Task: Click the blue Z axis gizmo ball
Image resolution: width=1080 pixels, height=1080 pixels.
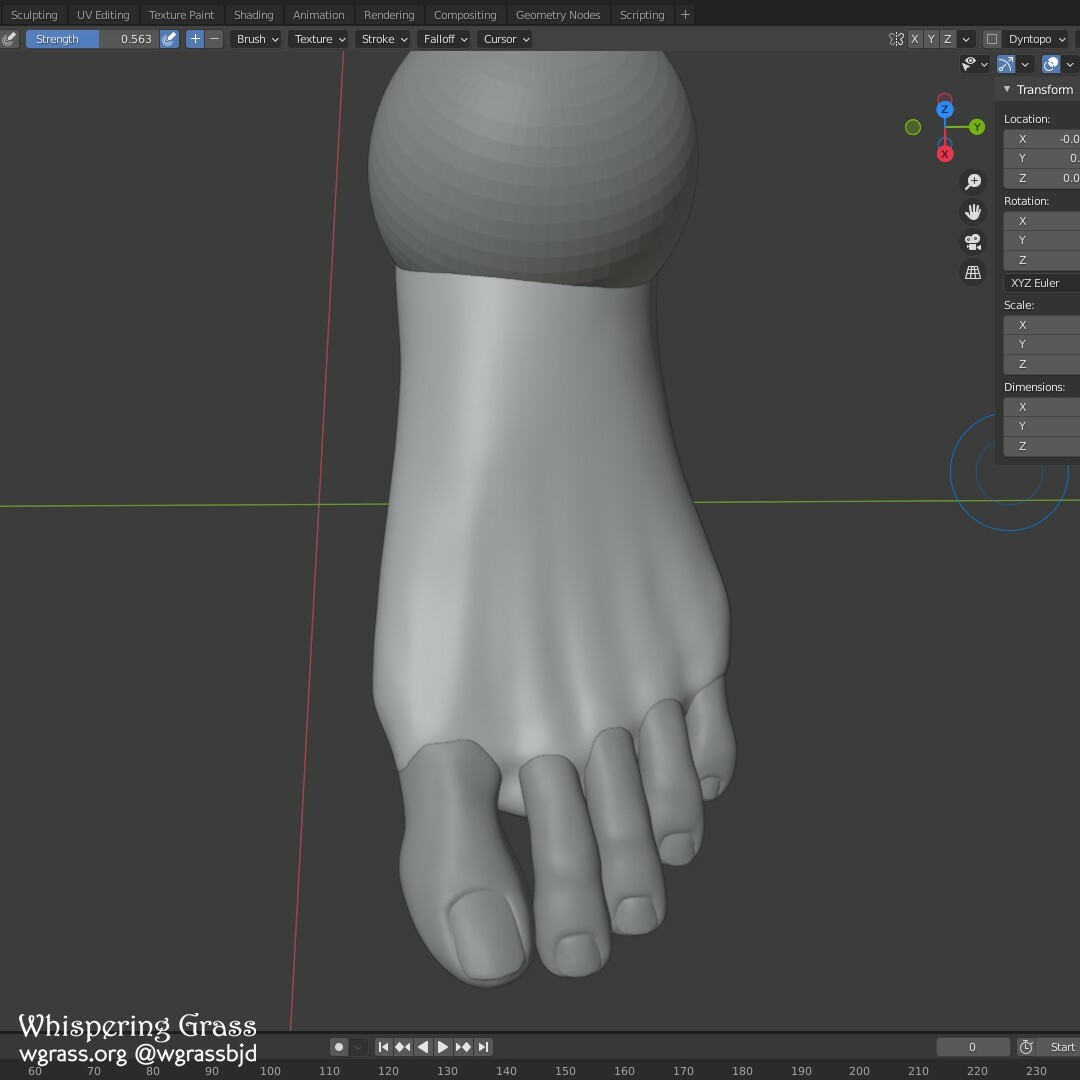Action: point(944,109)
